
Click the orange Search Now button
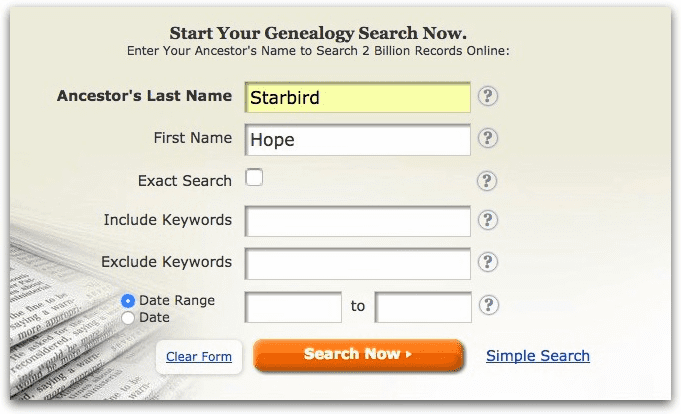point(358,355)
